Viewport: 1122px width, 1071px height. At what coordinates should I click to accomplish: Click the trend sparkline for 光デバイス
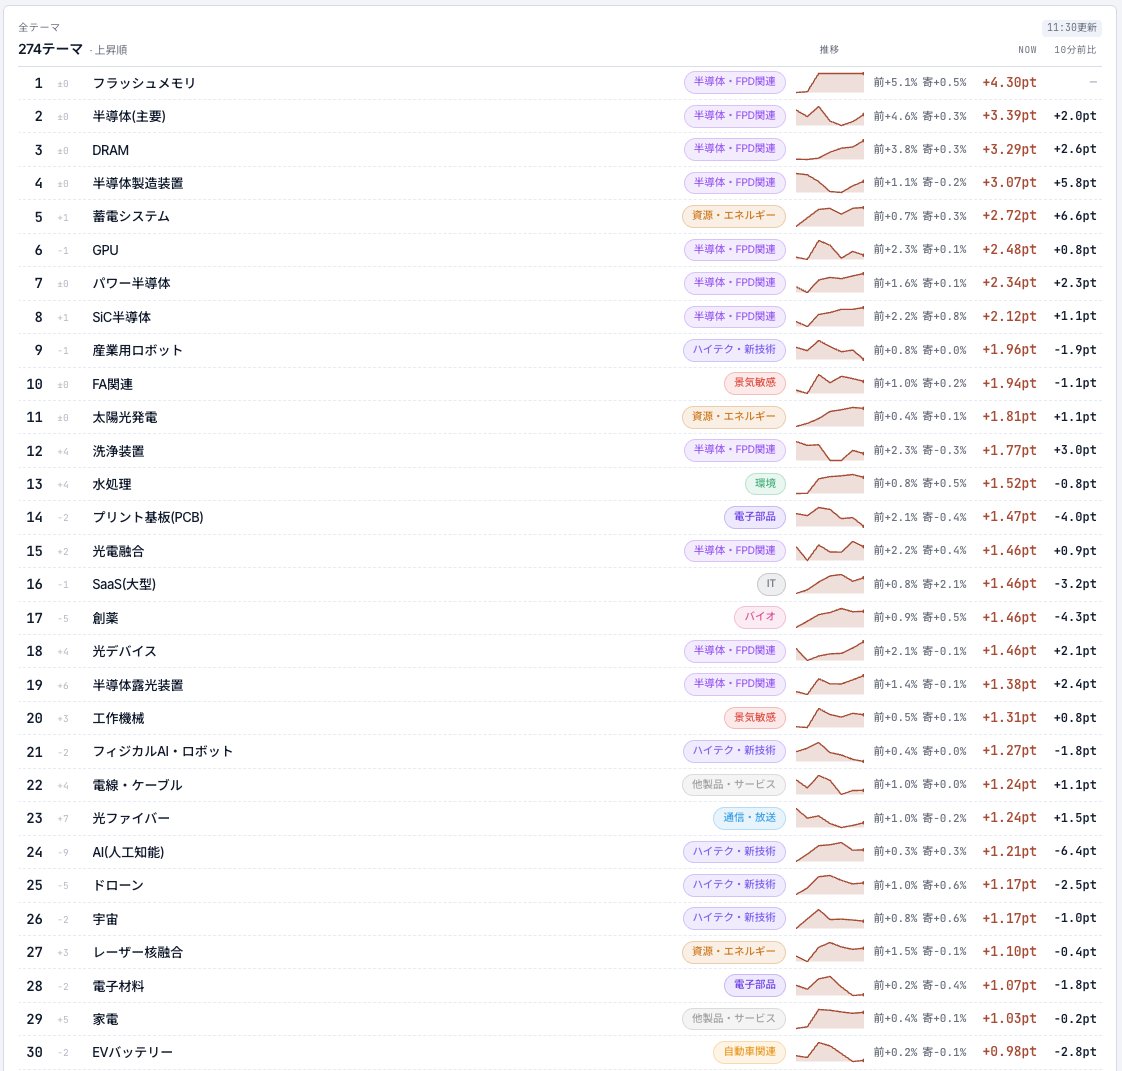click(x=830, y=651)
